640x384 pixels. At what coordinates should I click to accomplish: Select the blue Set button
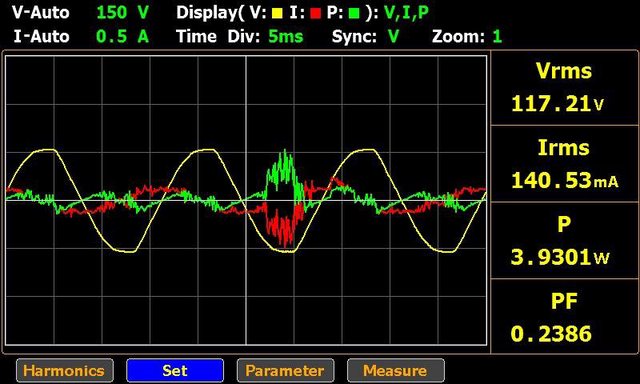(x=175, y=371)
